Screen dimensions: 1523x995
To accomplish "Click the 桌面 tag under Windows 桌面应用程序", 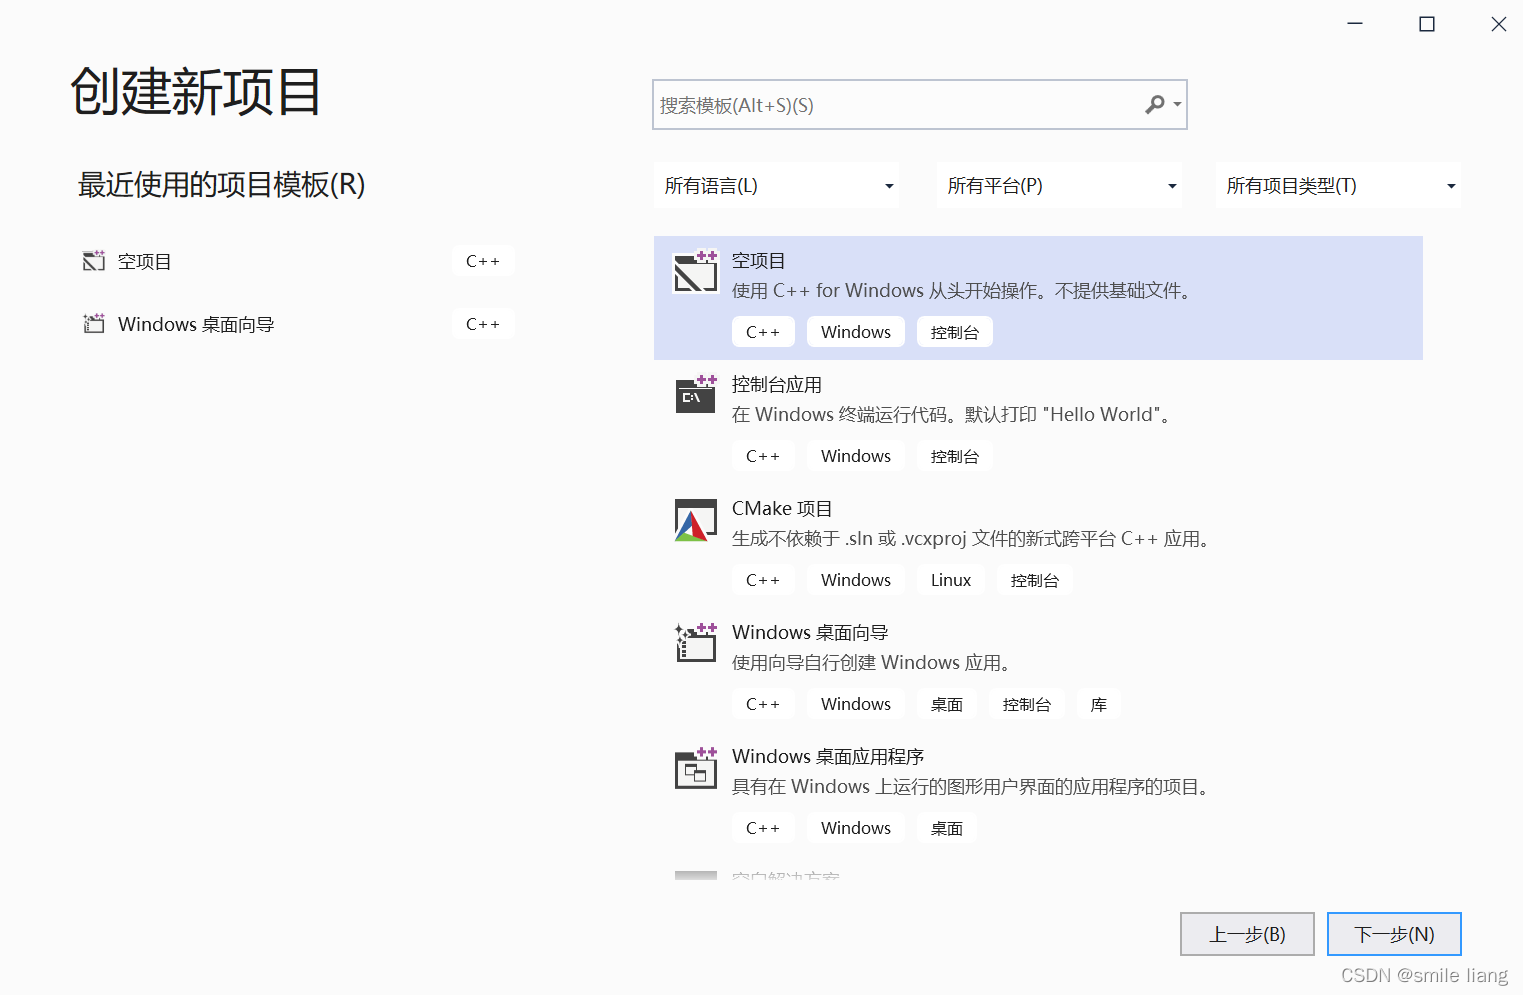I will coord(946,827).
